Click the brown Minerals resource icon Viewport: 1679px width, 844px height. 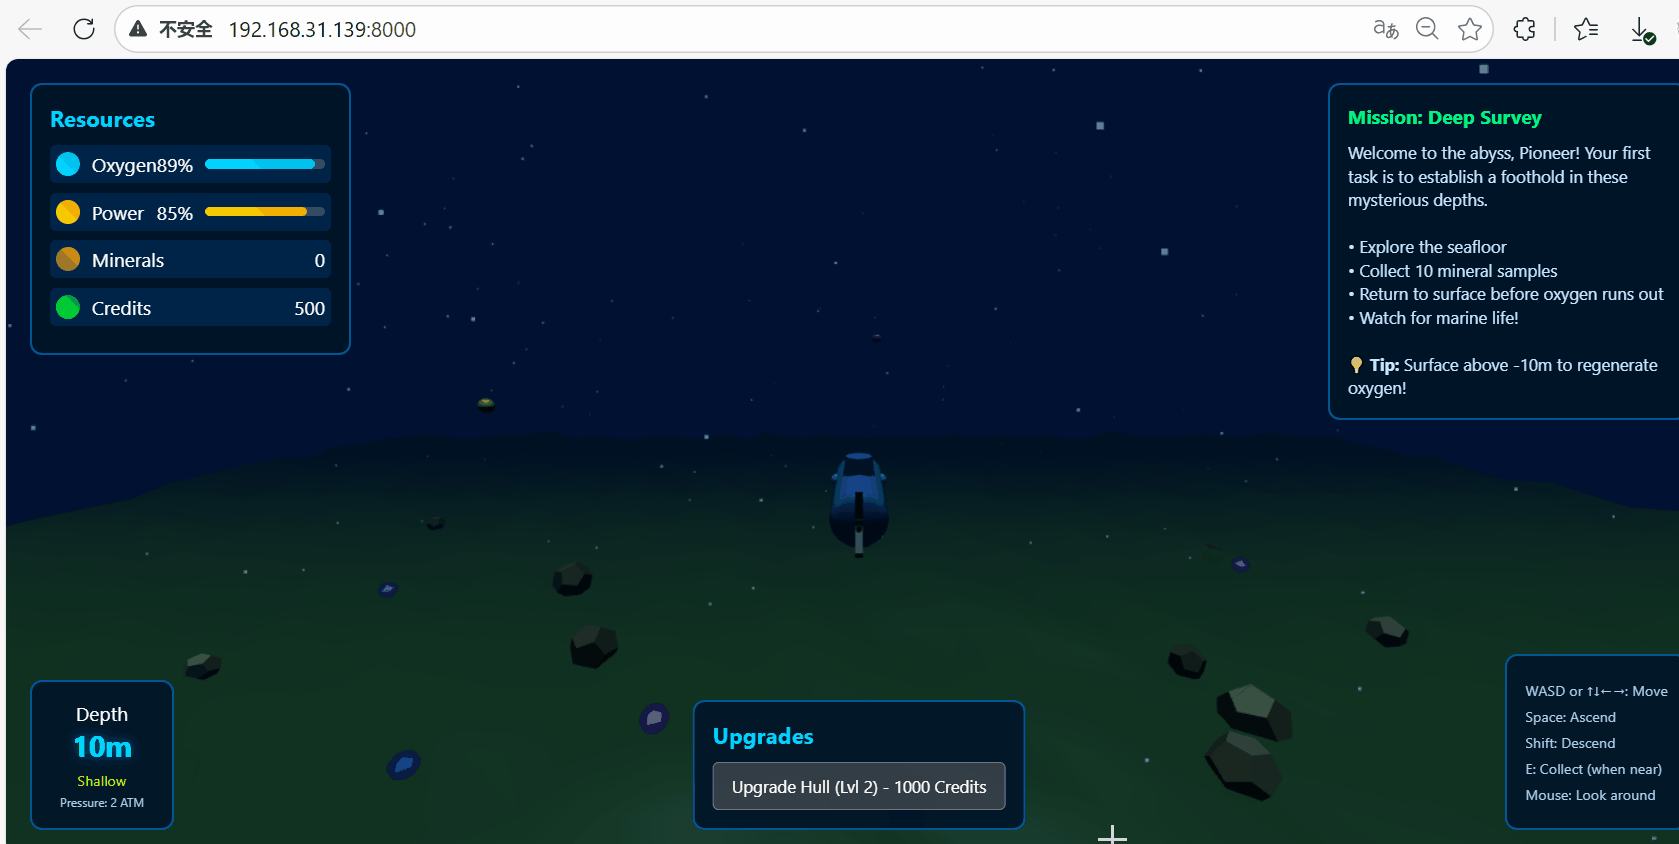68,260
